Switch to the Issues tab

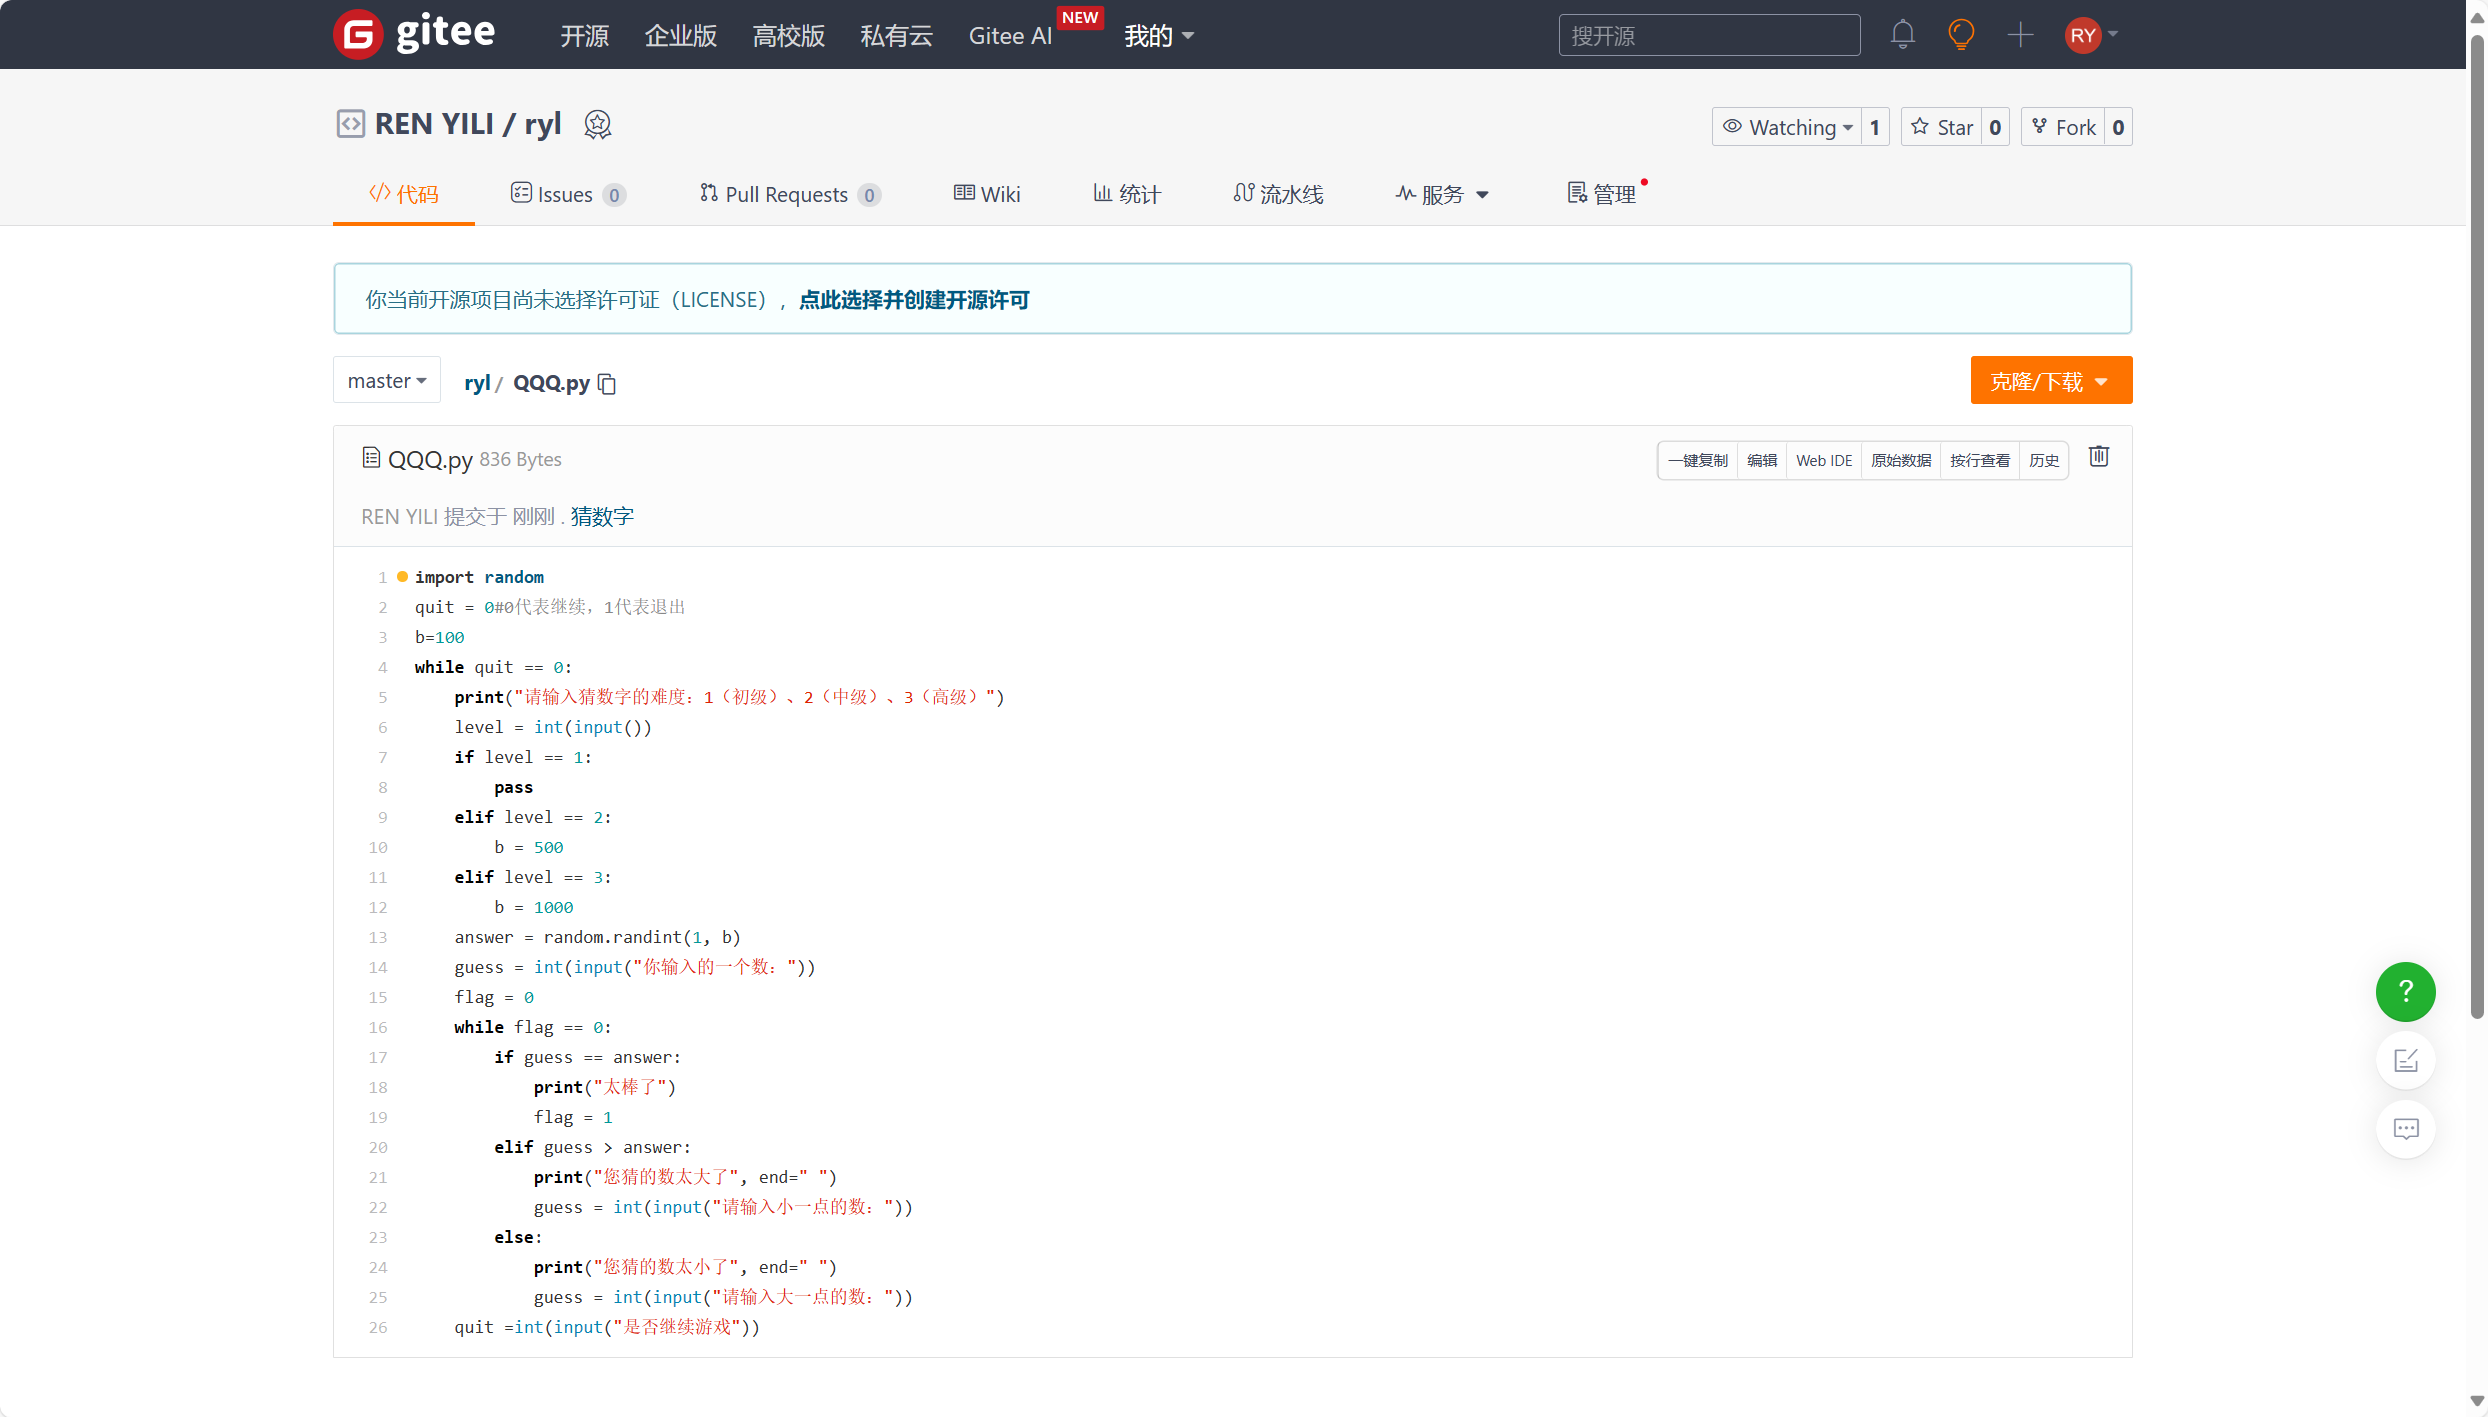[567, 194]
